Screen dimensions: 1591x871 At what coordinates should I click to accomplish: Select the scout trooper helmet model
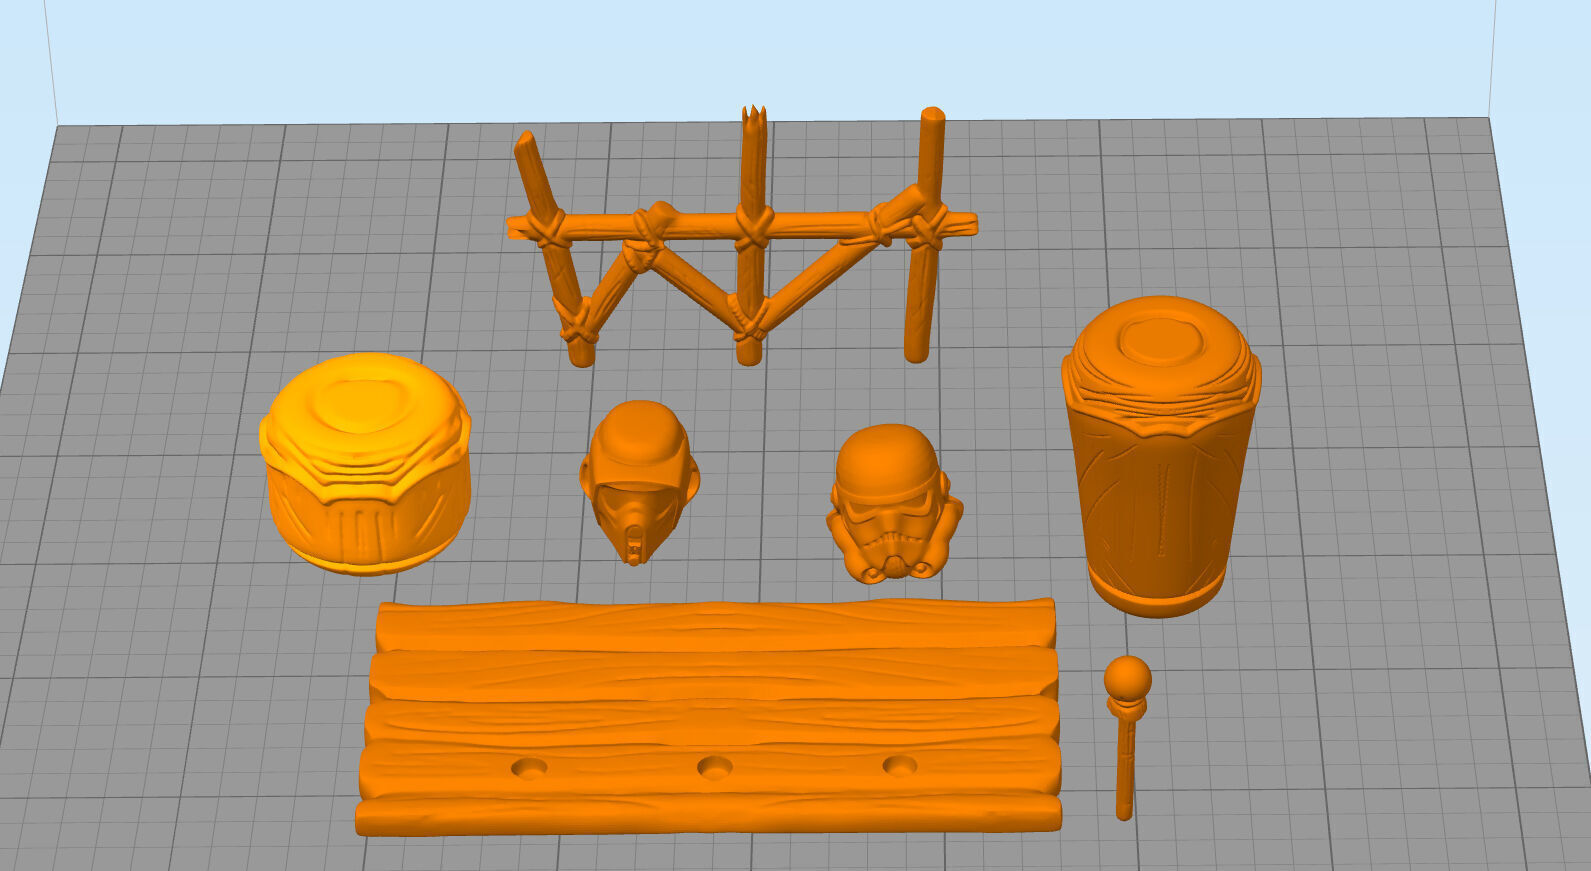pyautogui.click(x=639, y=481)
